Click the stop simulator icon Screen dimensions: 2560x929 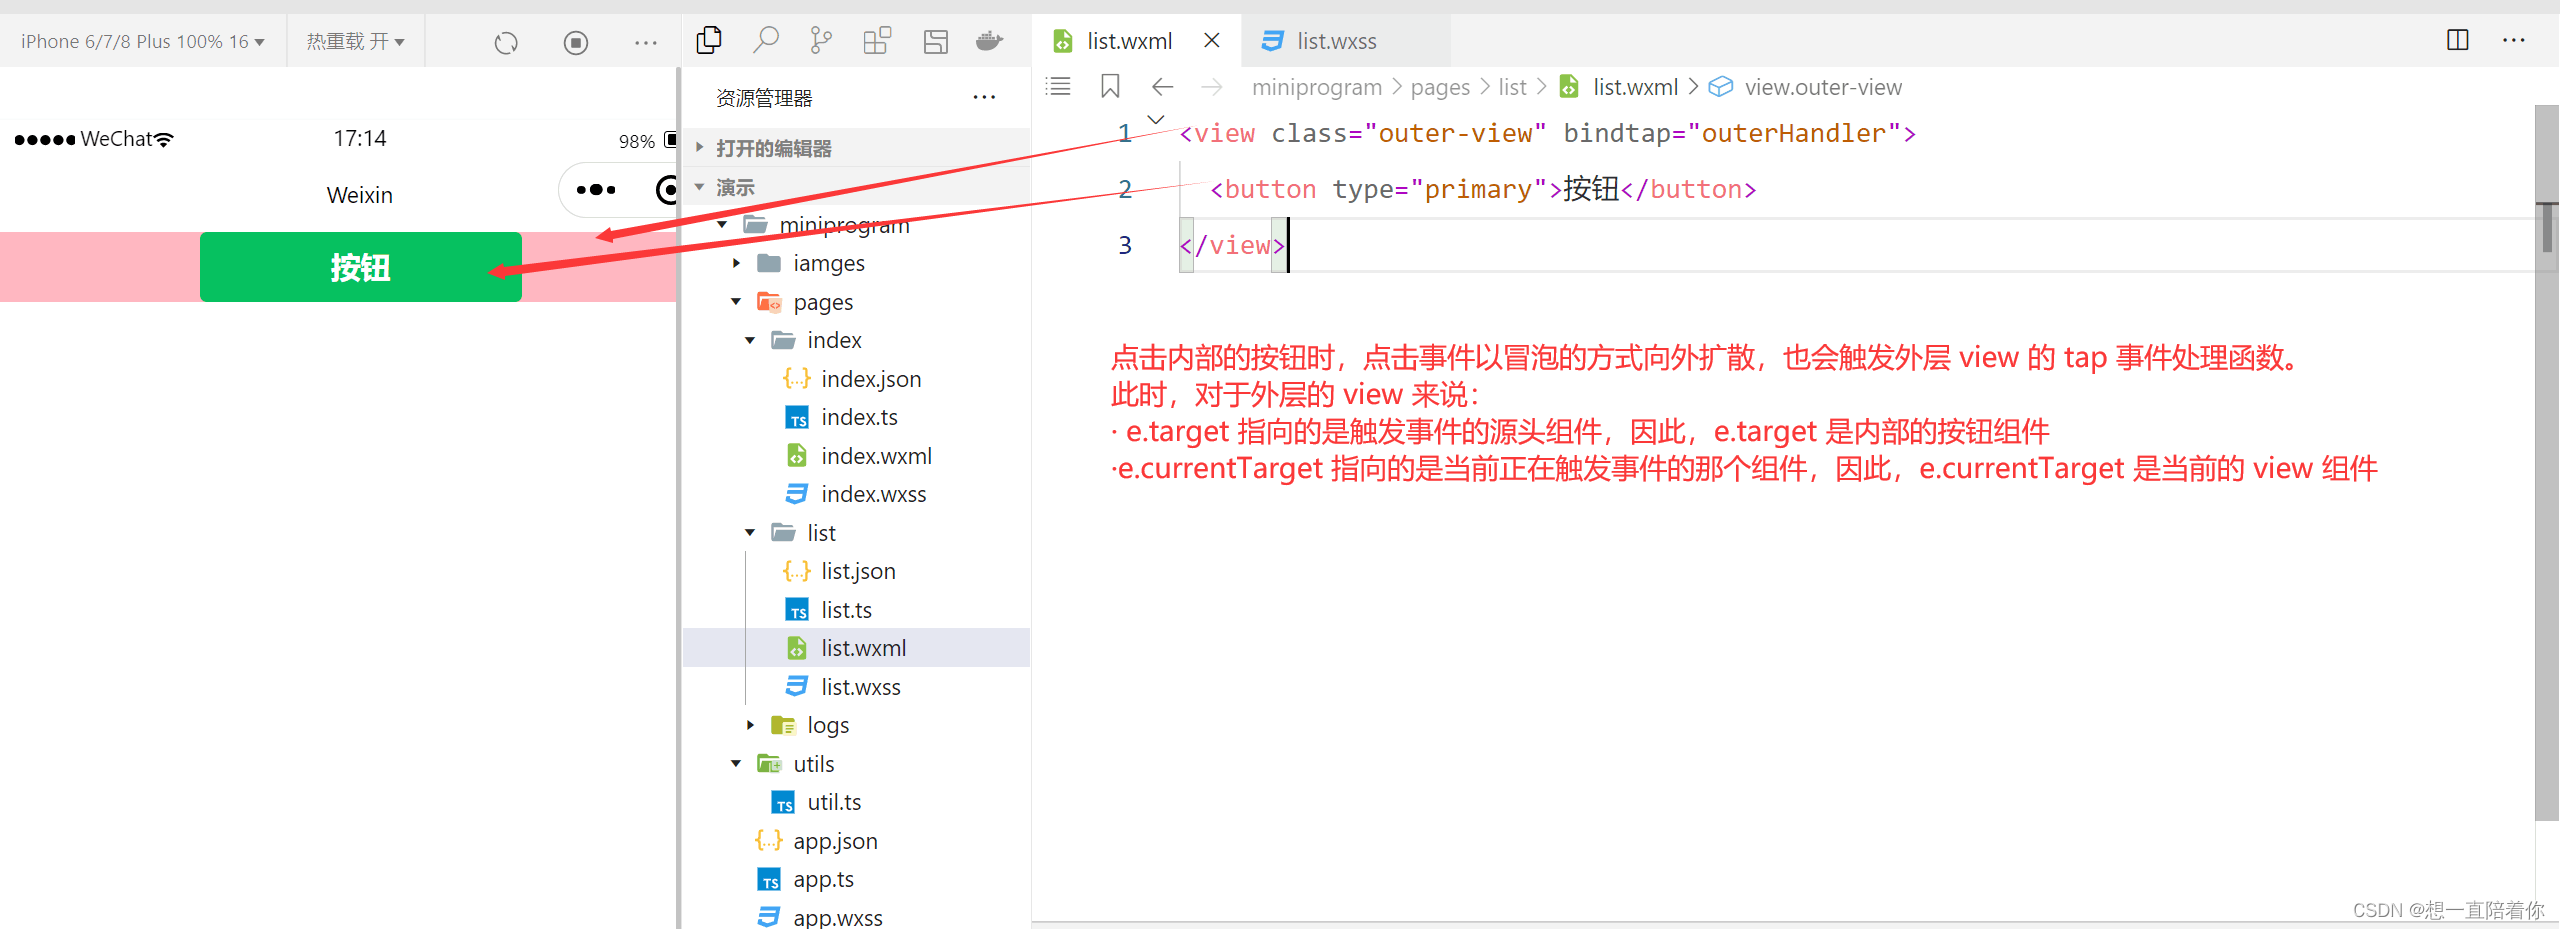576,42
